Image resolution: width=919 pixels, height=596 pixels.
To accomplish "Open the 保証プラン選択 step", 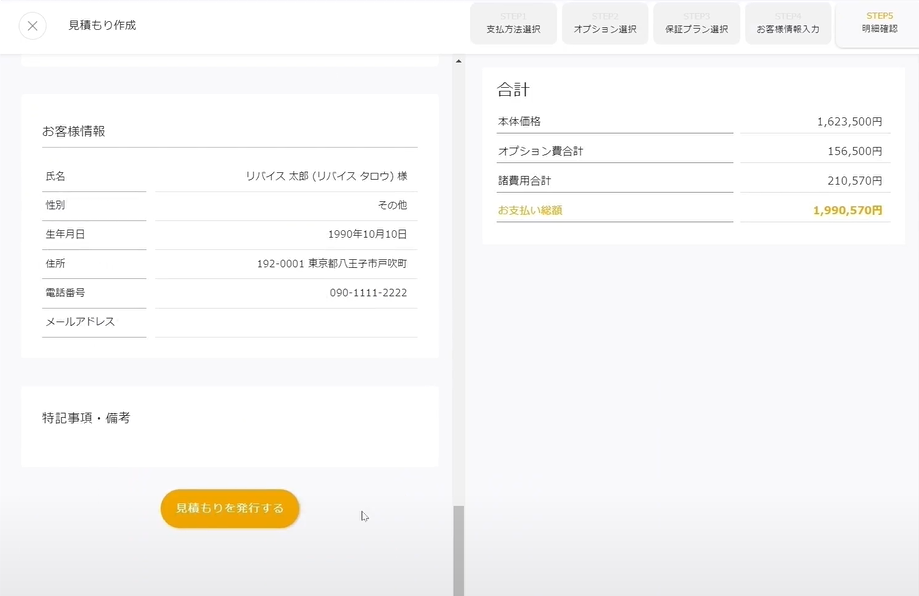I will click(x=697, y=23).
